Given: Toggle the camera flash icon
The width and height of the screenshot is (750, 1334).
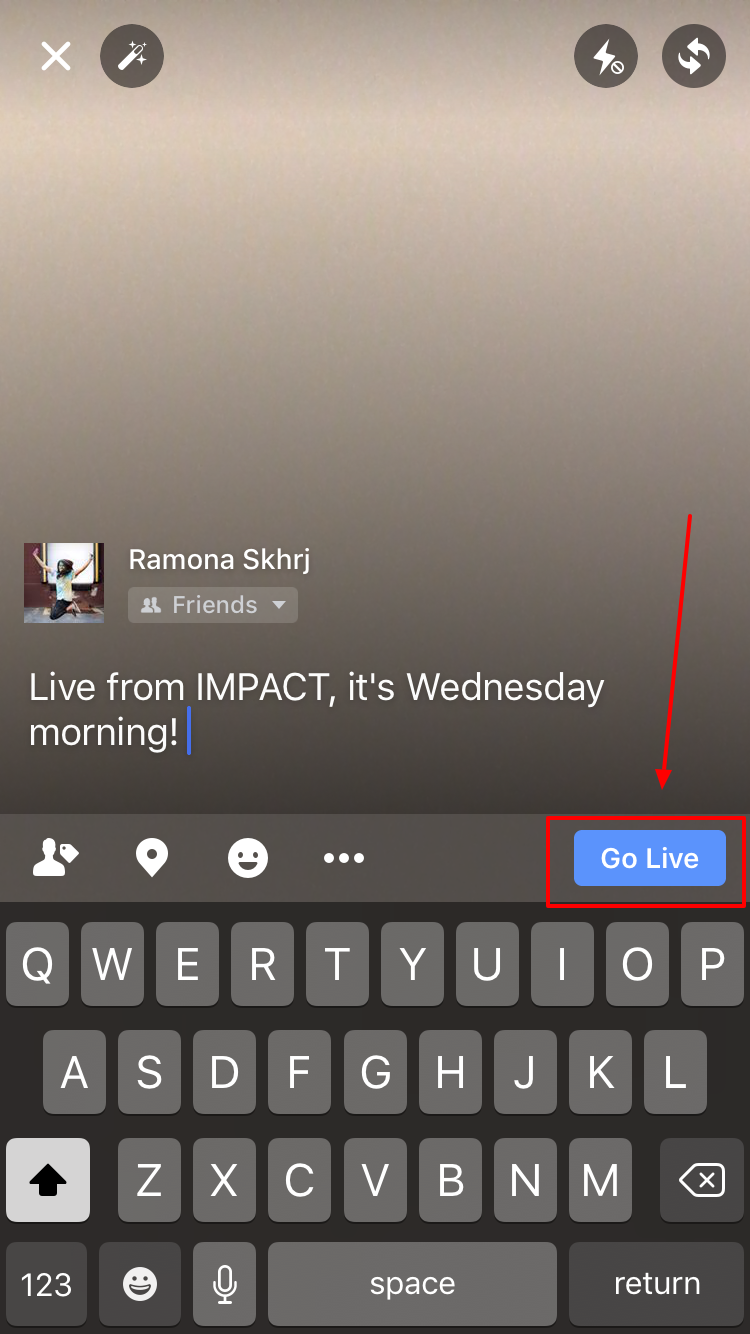Looking at the screenshot, I should pyautogui.click(x=606, y=57).
